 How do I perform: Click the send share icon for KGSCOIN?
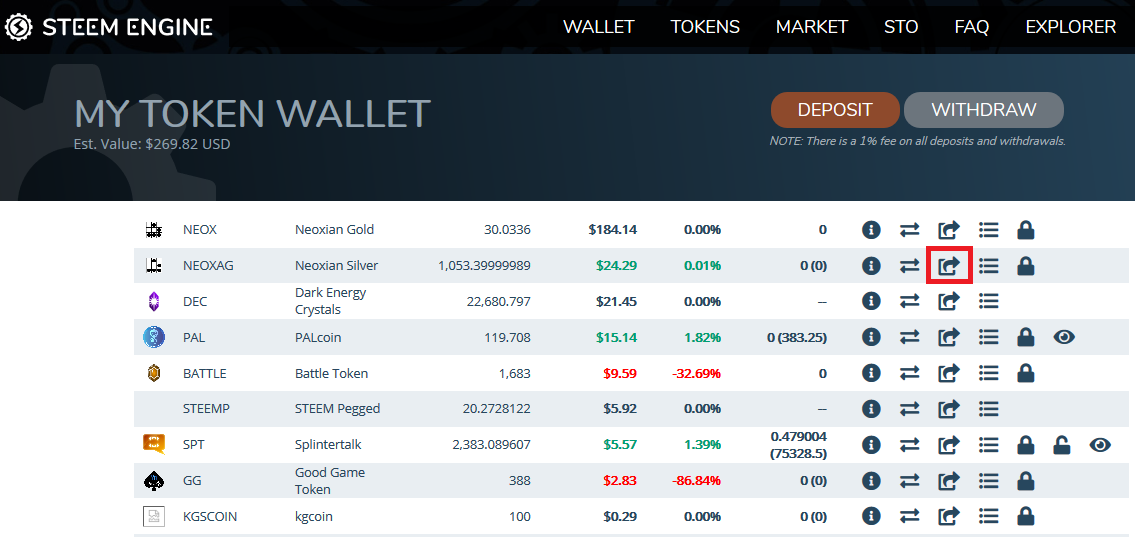(948, 517)
